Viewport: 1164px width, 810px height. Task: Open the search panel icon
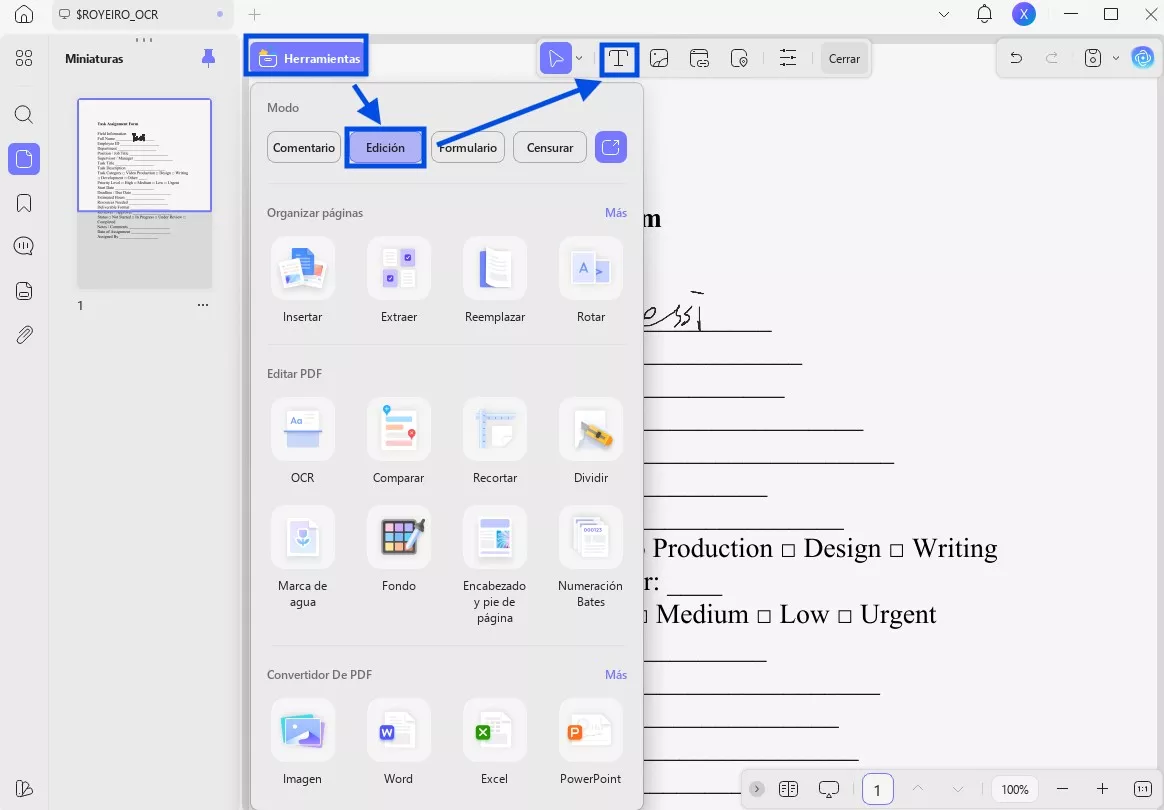click(24, 114)
